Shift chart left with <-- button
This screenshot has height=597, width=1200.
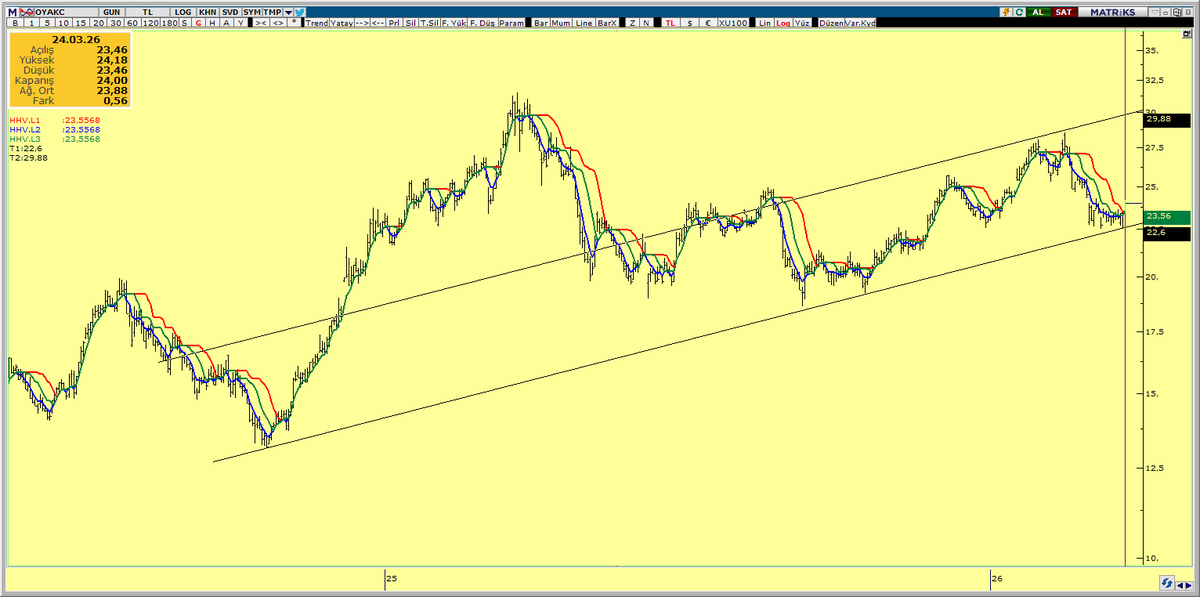pyautogui.click(x=378, y=23)
